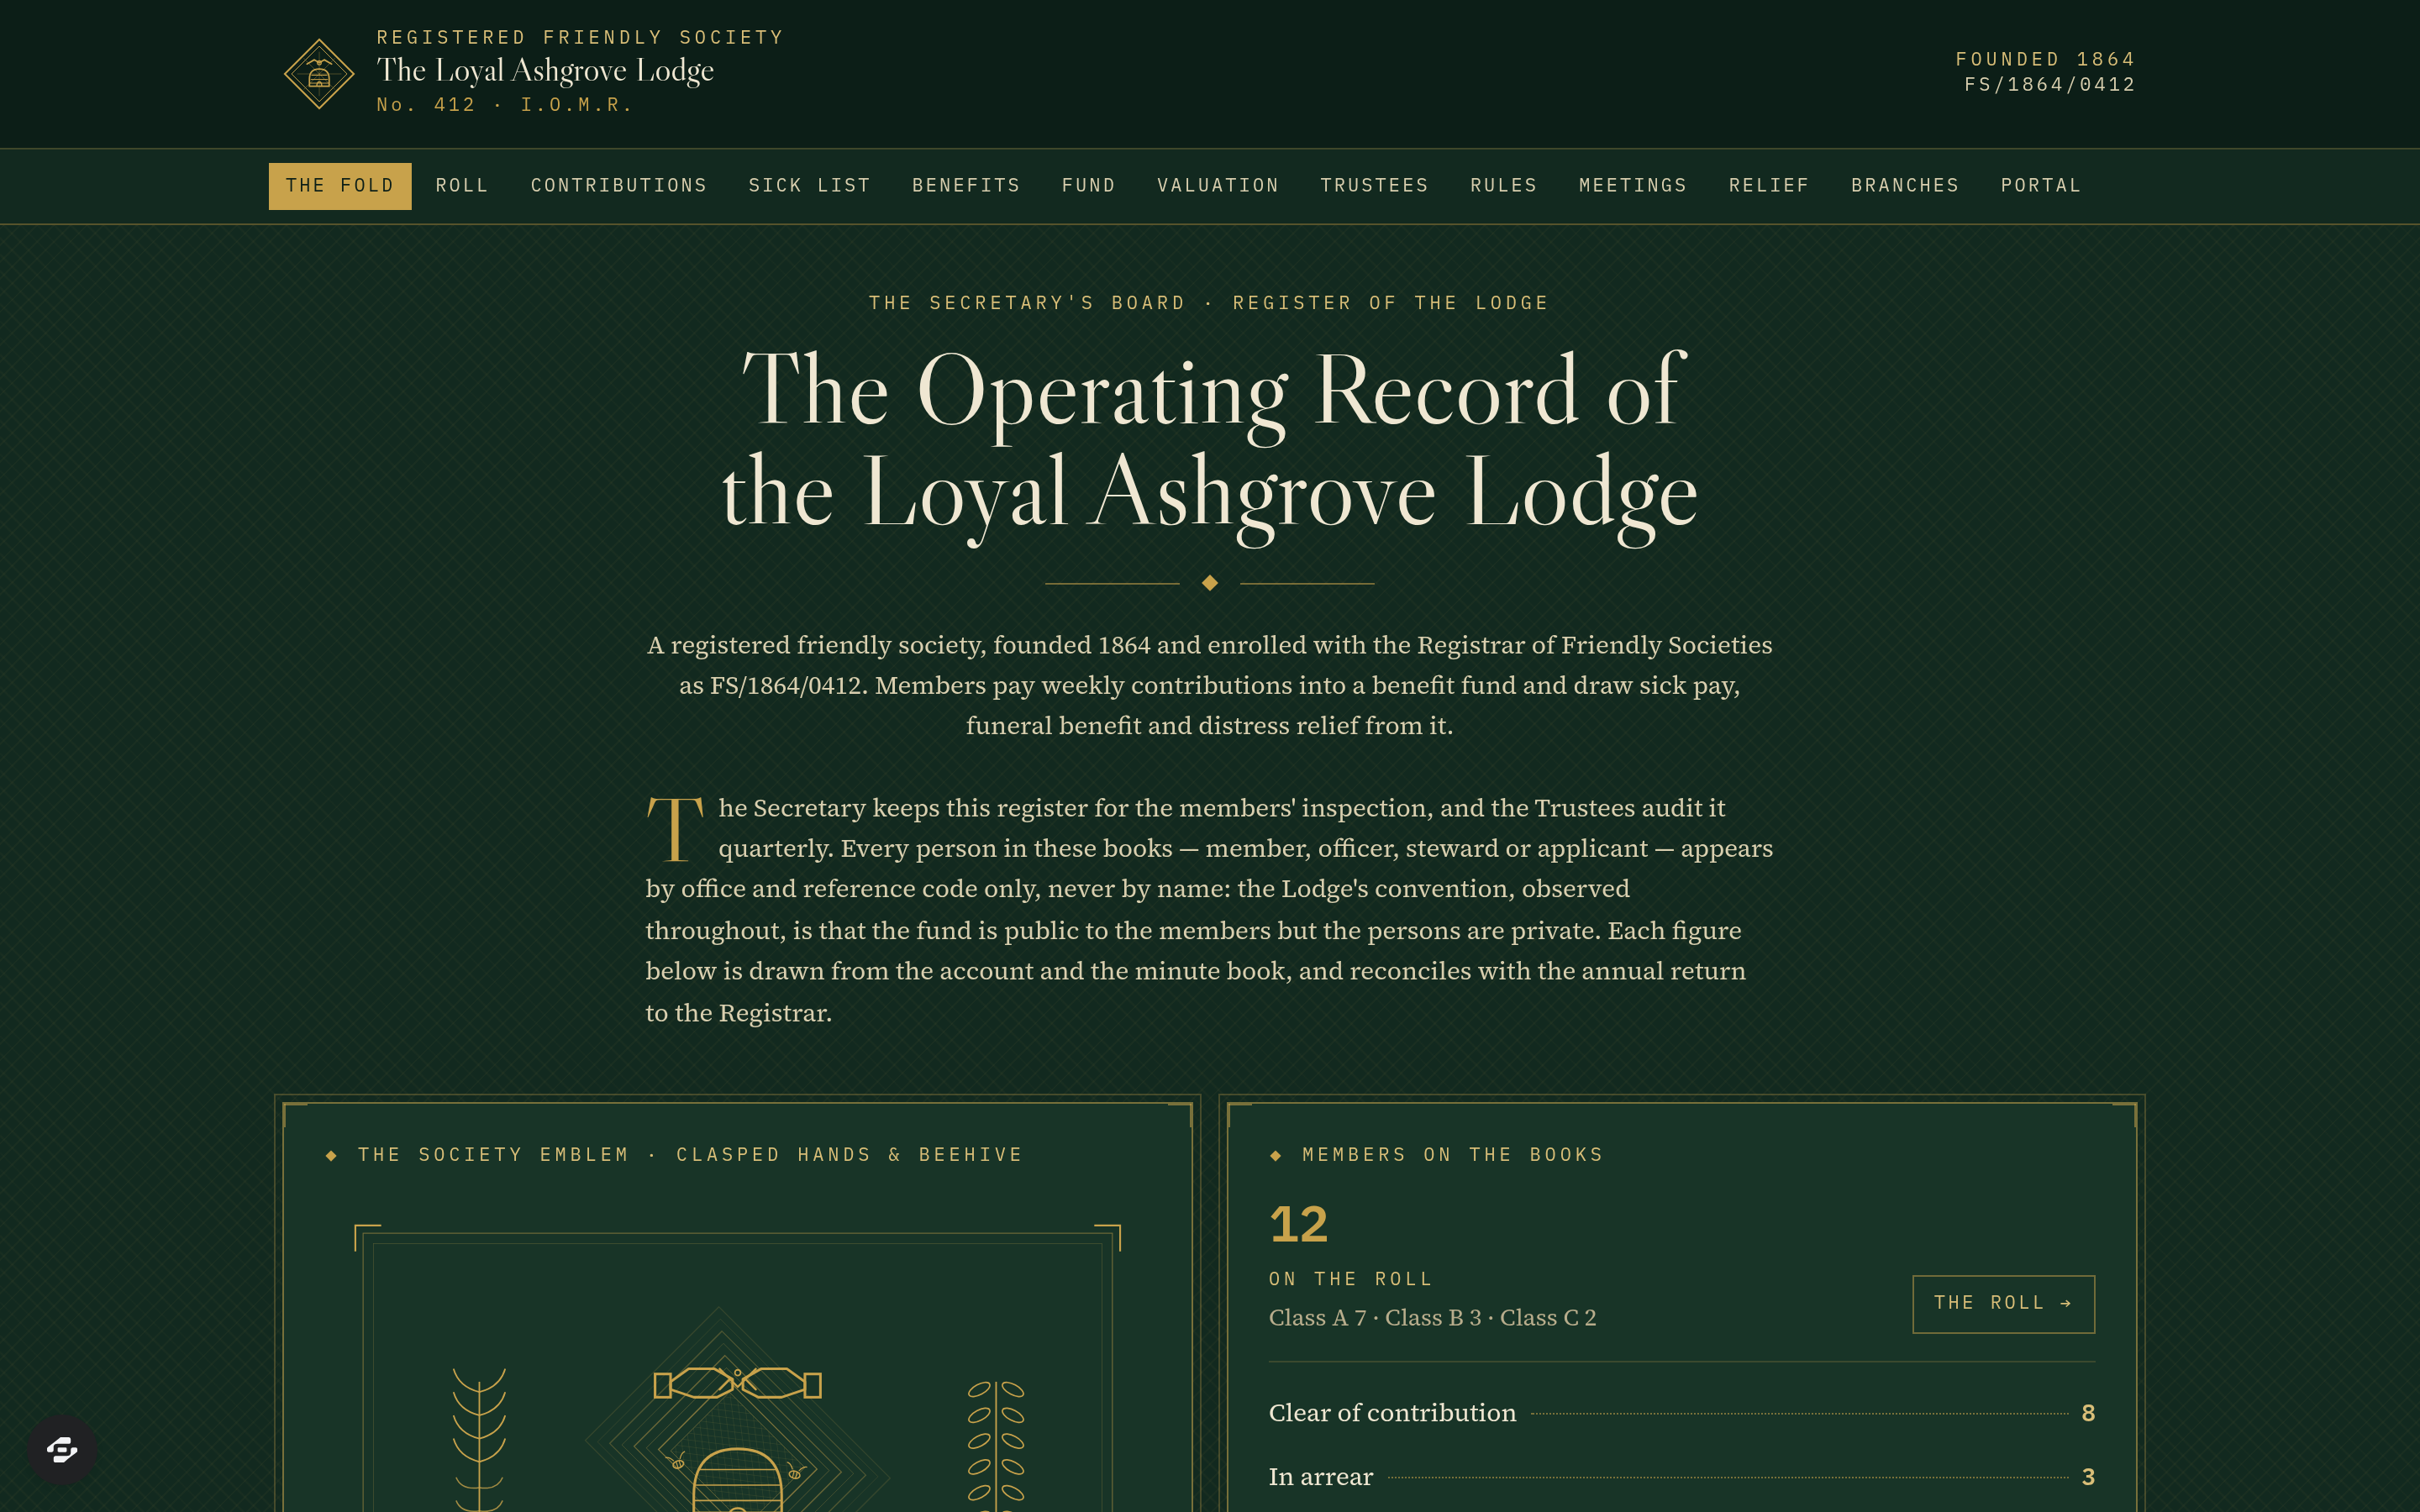Open the Contributions nav item
Screen dimensions: 2420x1512
619,186
